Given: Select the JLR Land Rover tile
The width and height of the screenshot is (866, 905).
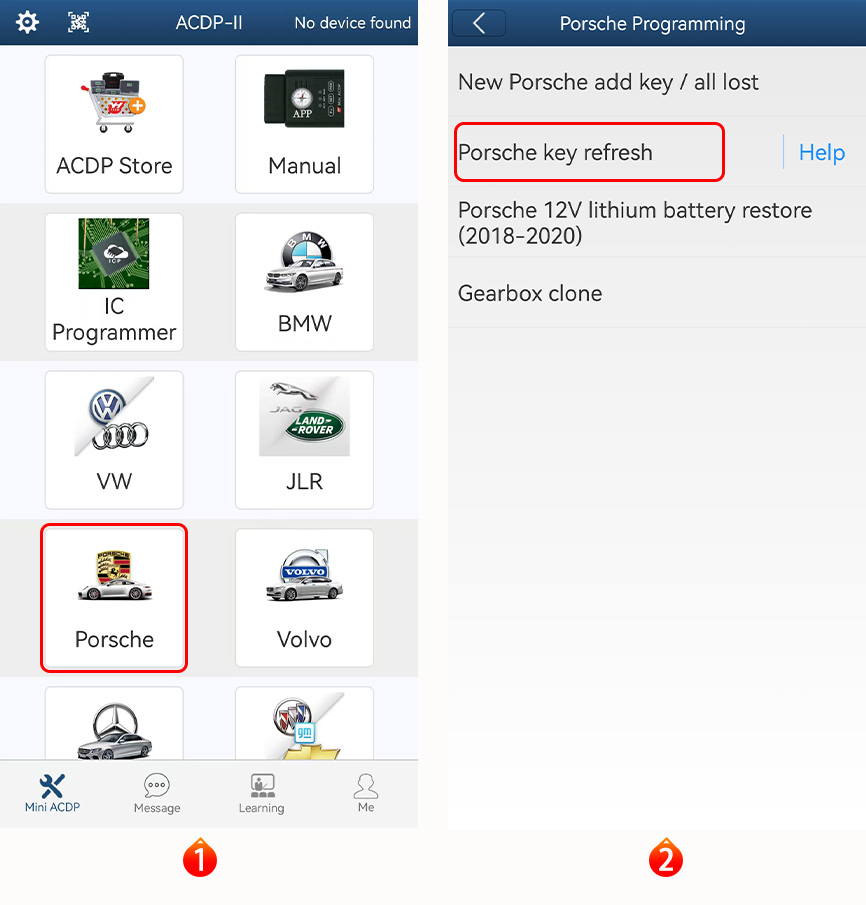Looking at the screenshot, I should coord(304,440).
